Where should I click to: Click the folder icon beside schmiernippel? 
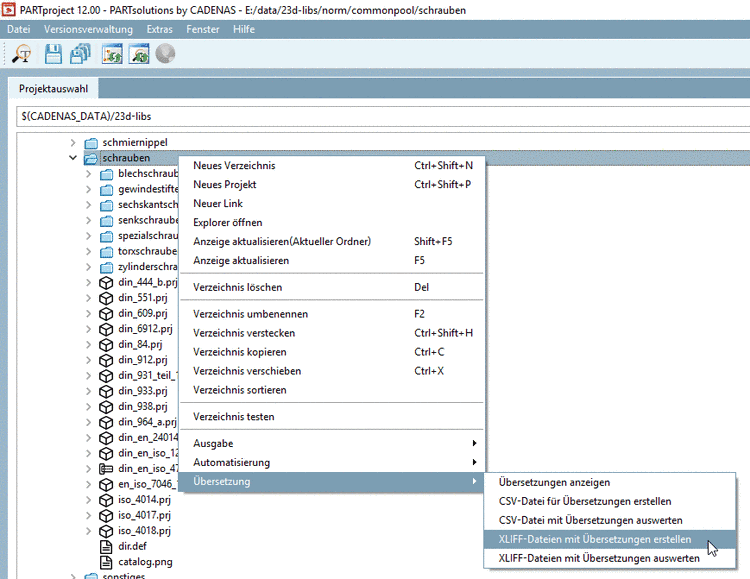(x=91, y=143)
